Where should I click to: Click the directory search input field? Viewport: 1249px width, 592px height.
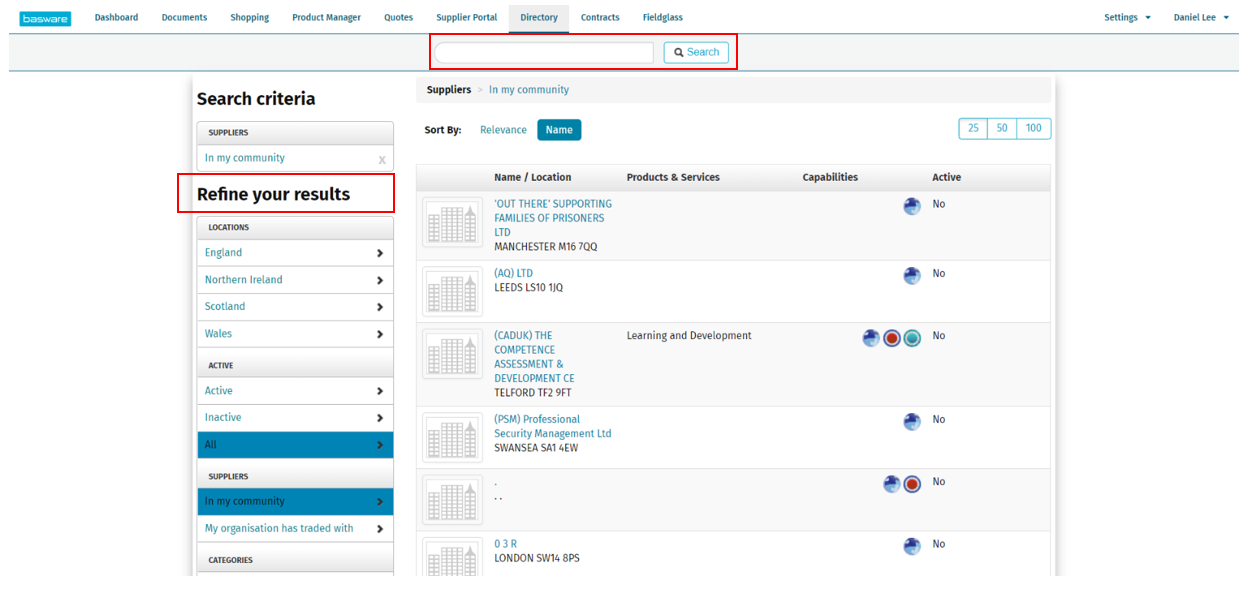point(543,52)
